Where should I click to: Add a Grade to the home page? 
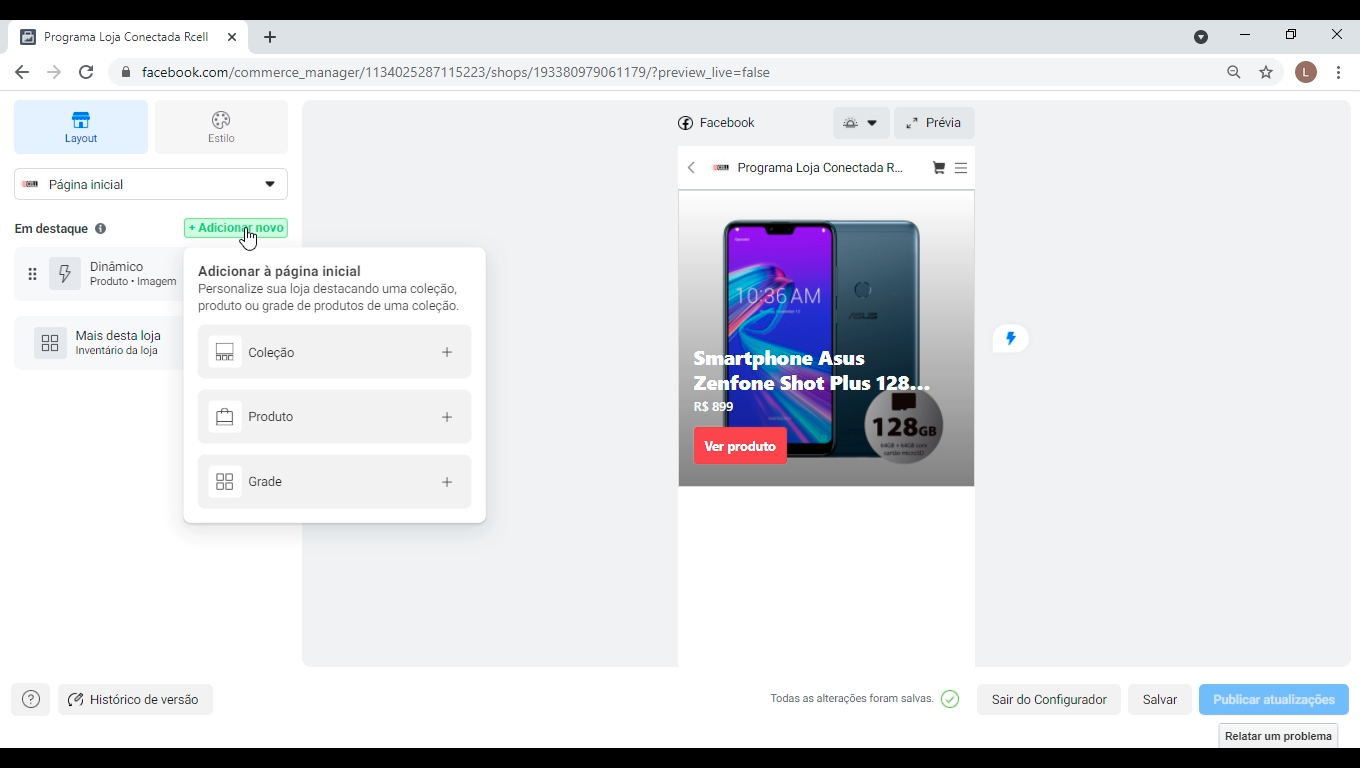tap(334, 482)
